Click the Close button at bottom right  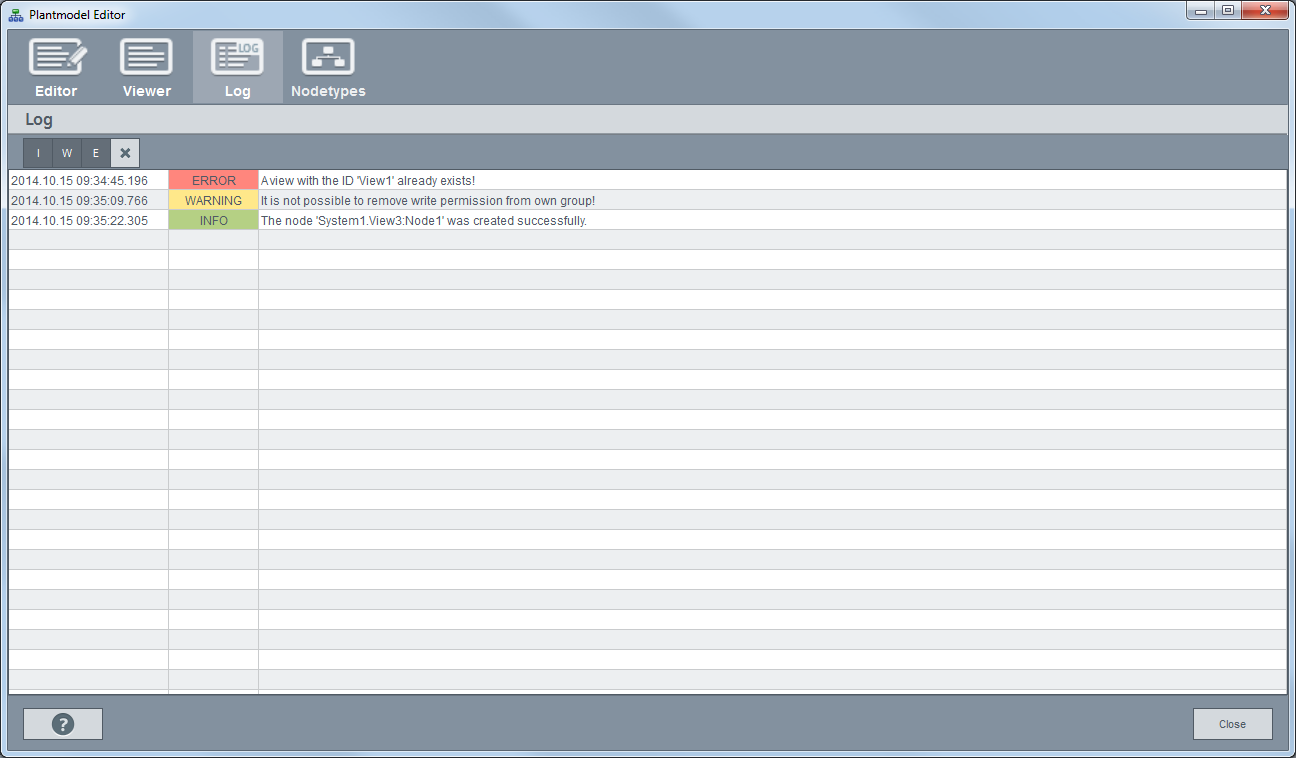1232,724
